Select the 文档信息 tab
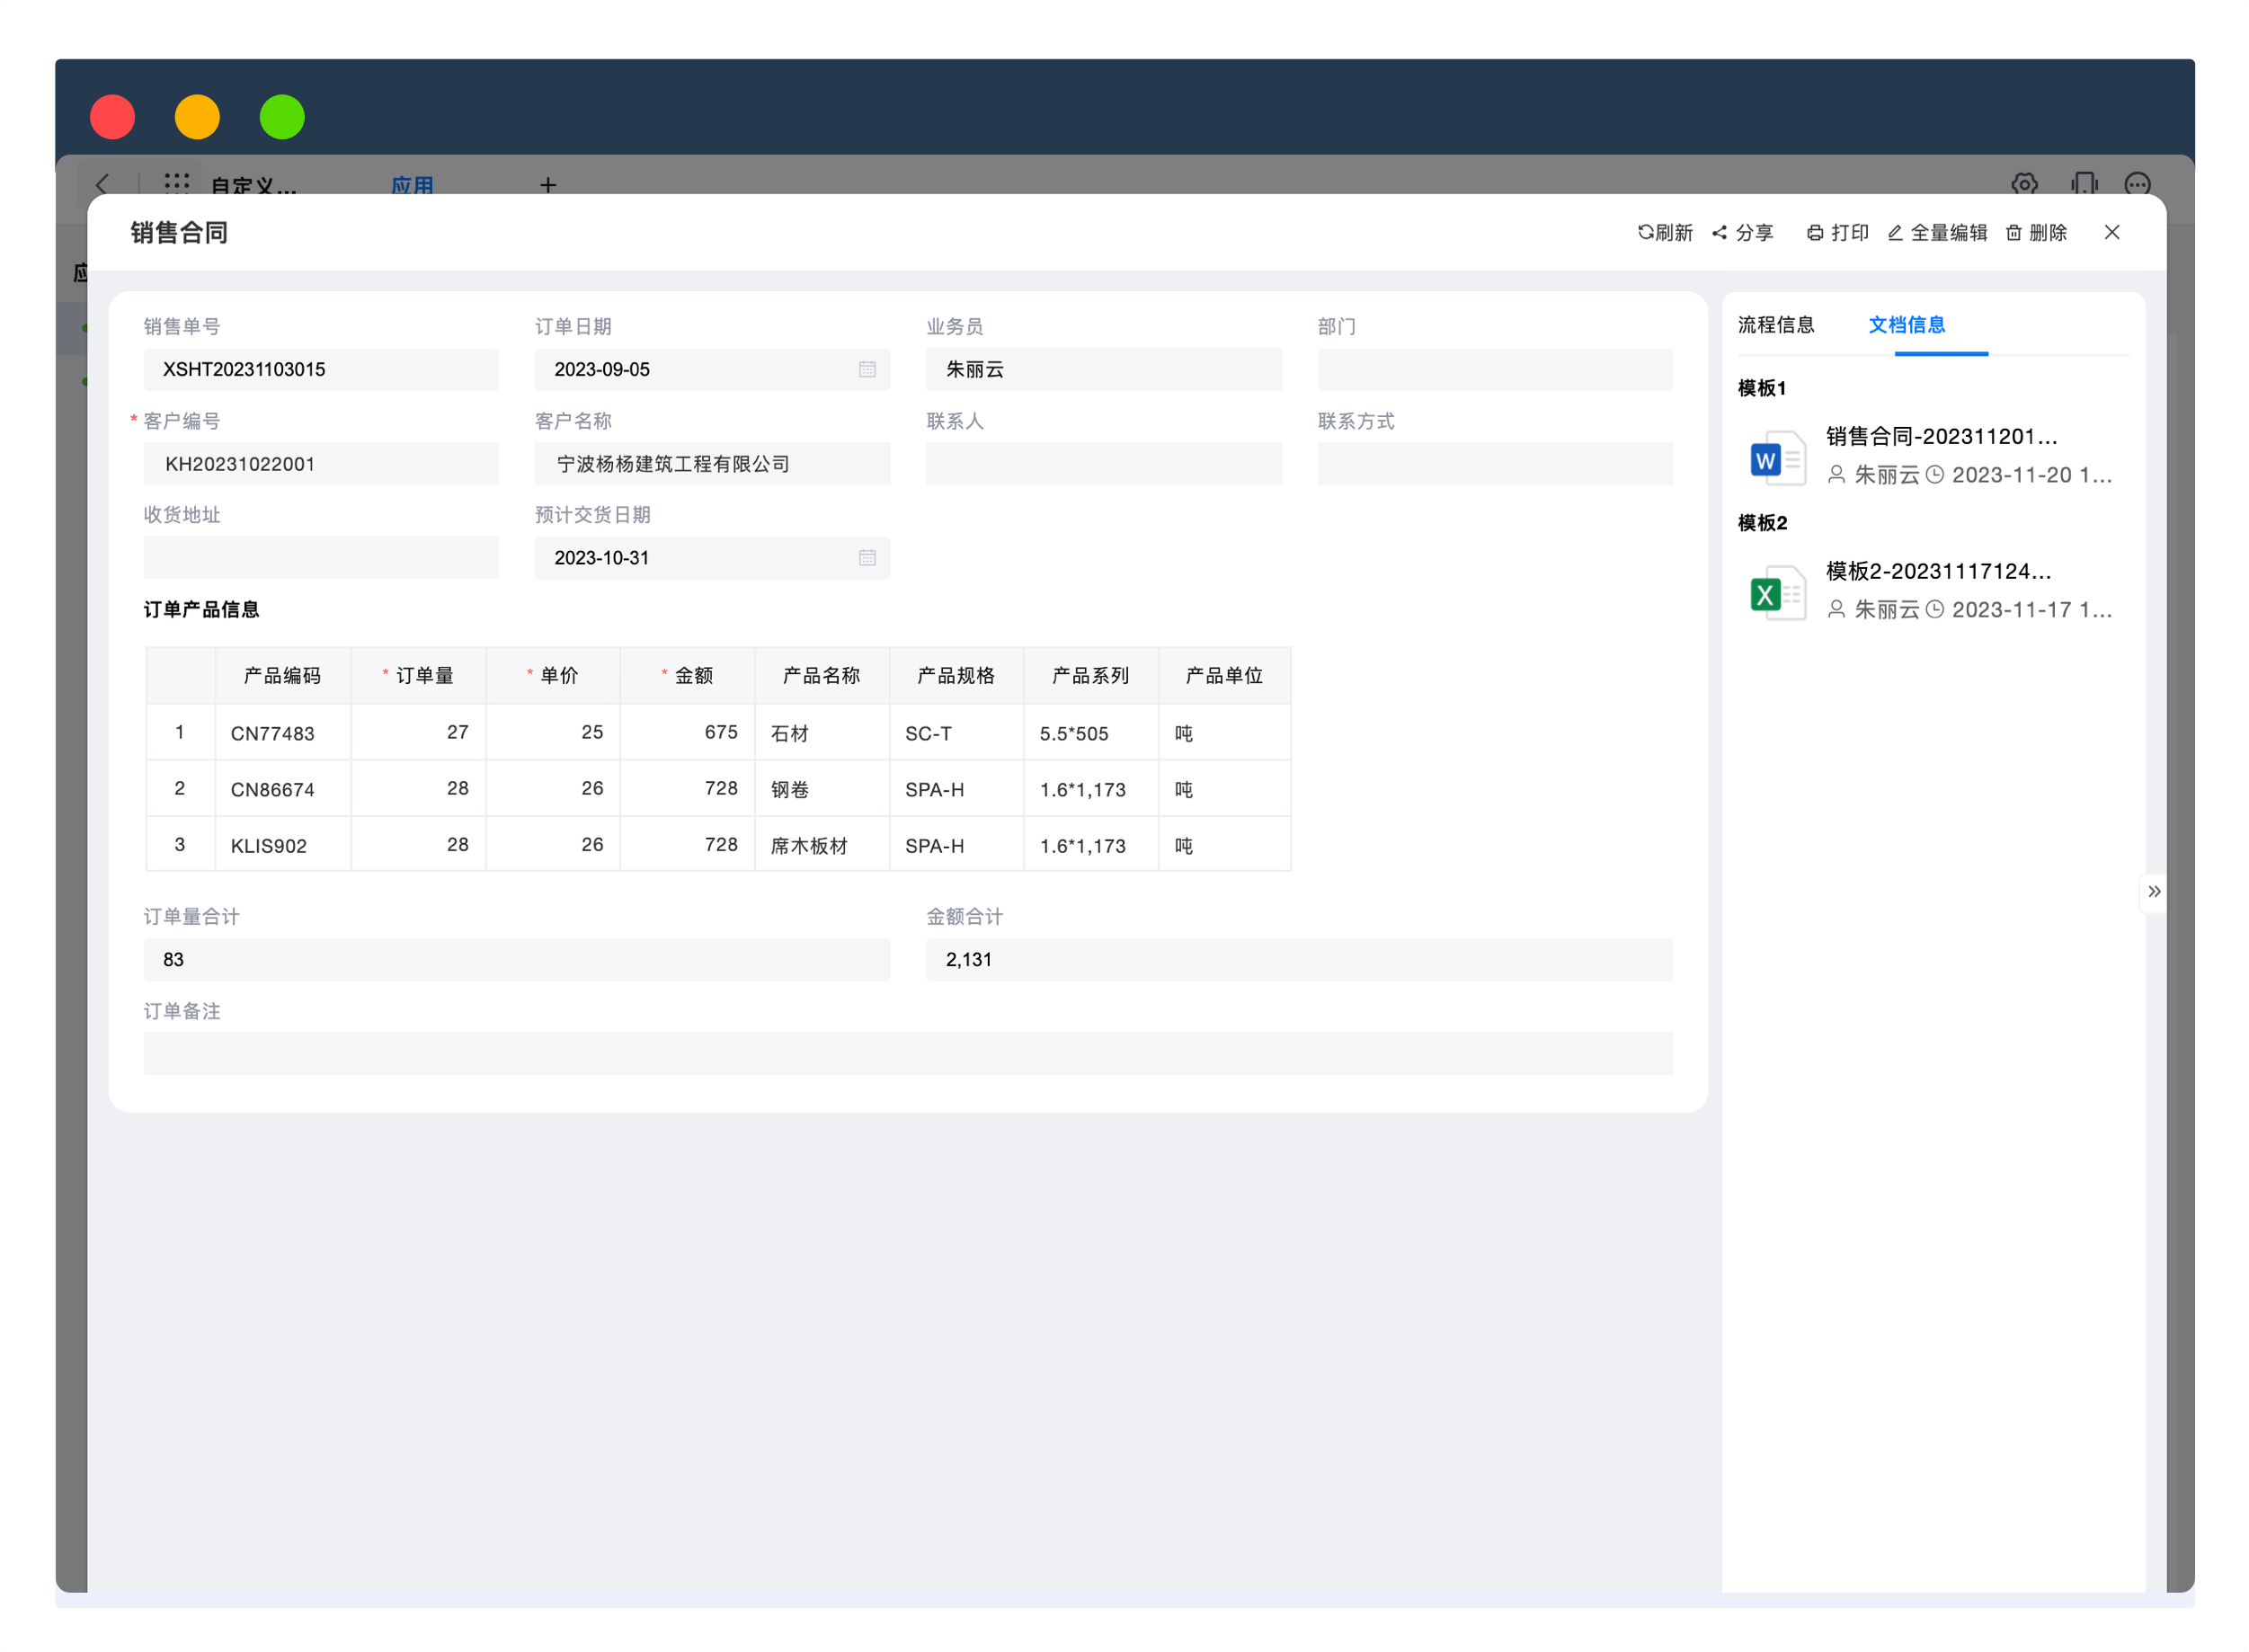2249x1652 pixels. [1906, 325]
